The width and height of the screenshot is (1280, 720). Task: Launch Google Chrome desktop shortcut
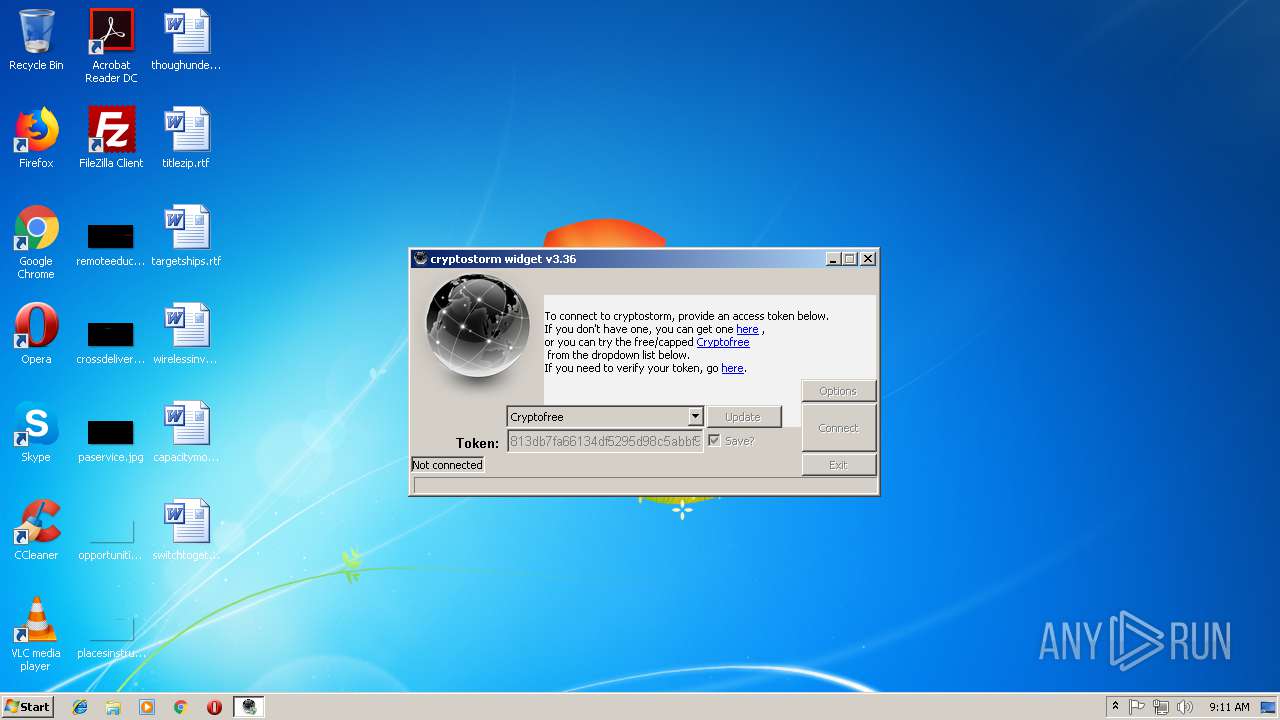pos(36,242)
